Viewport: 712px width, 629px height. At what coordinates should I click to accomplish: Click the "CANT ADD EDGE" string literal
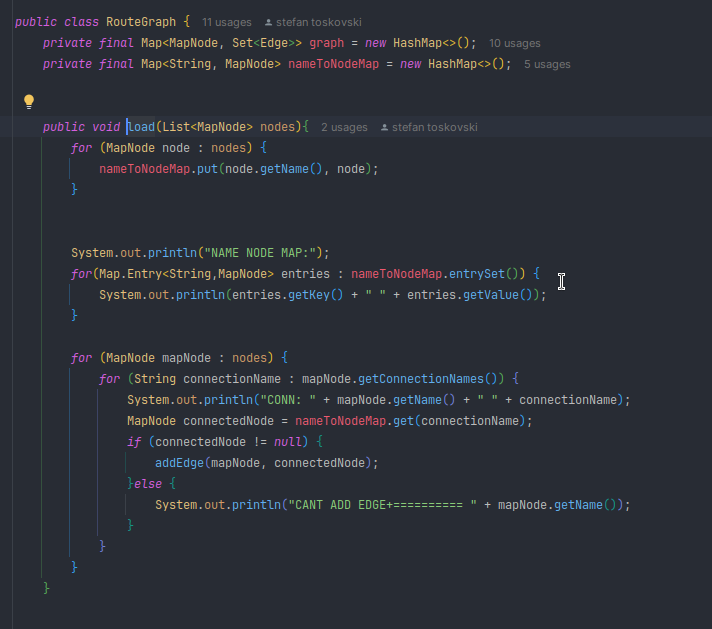pyautogui.click(x=381, y=505)
